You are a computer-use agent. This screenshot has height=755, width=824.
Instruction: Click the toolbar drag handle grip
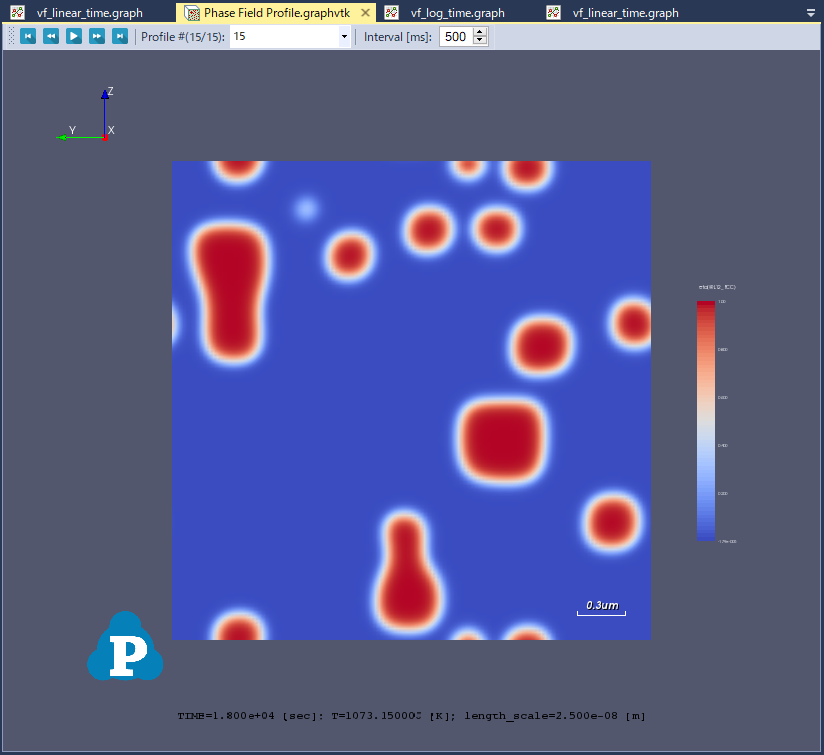11,36
